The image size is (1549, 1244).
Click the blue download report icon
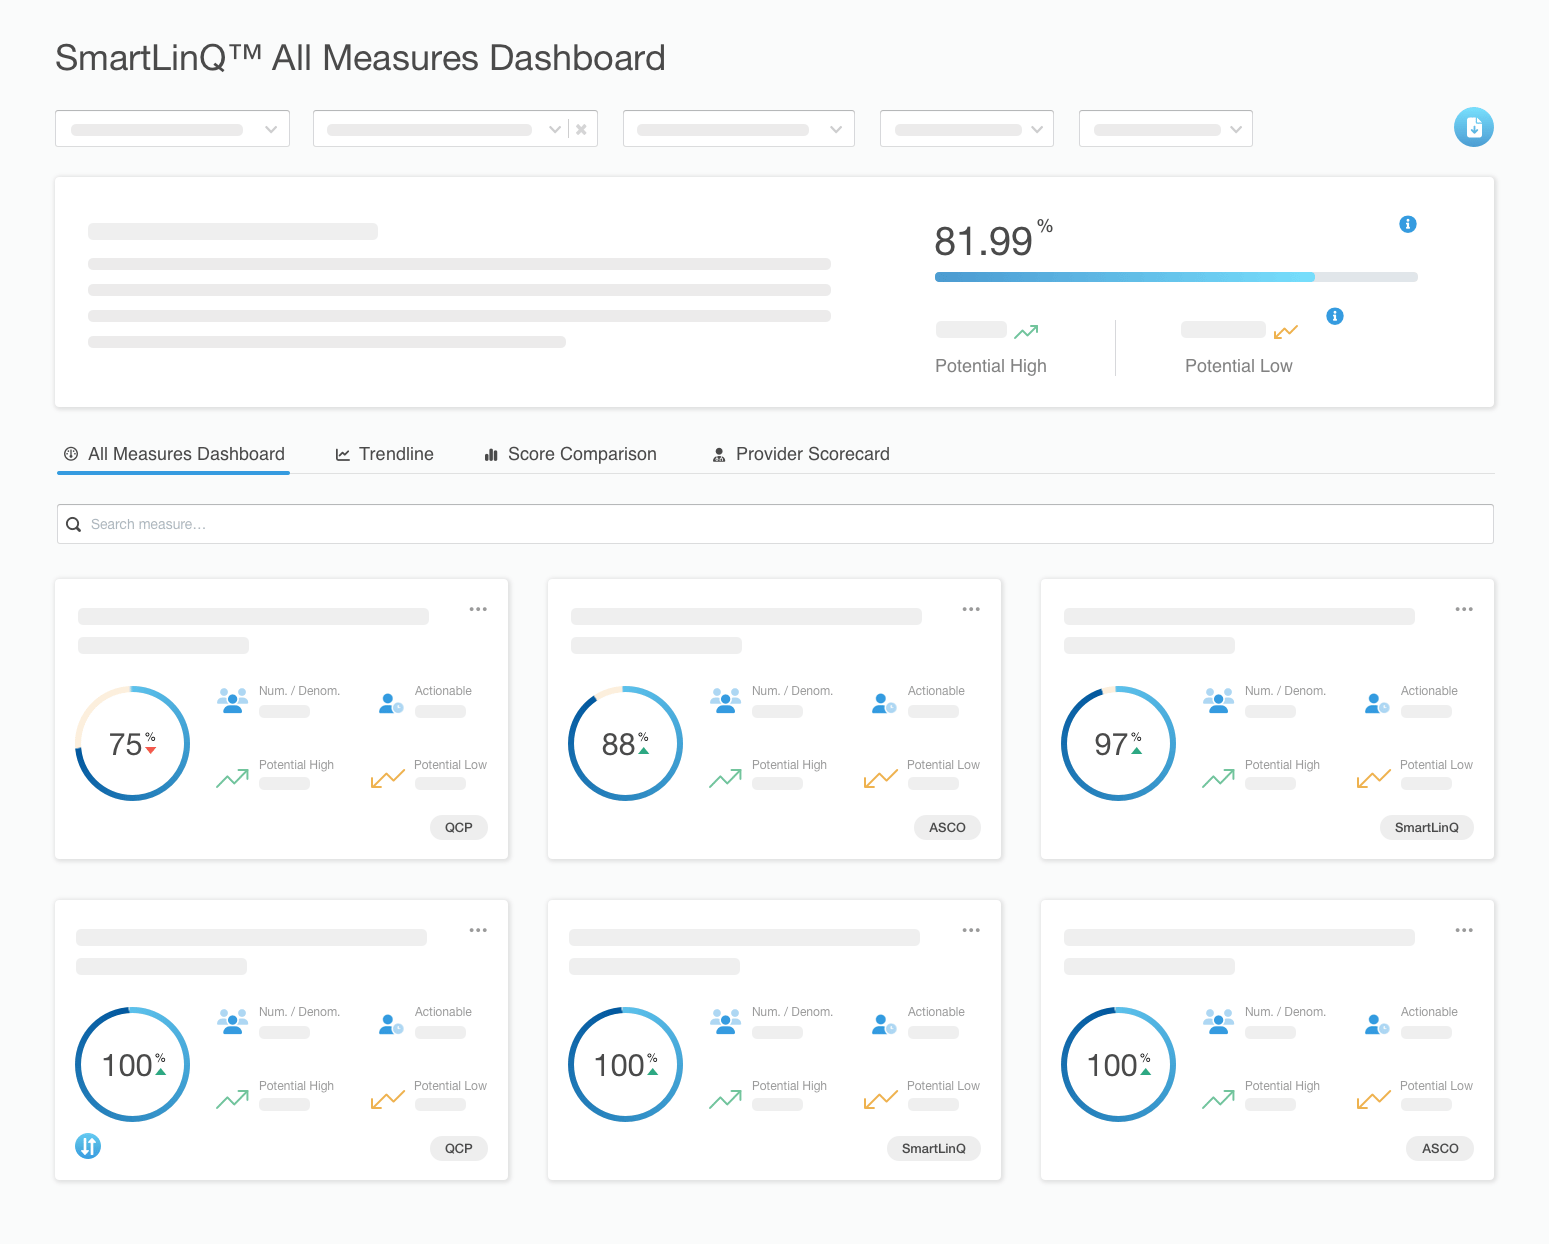pyautogui.click(x=1473, y=127)
